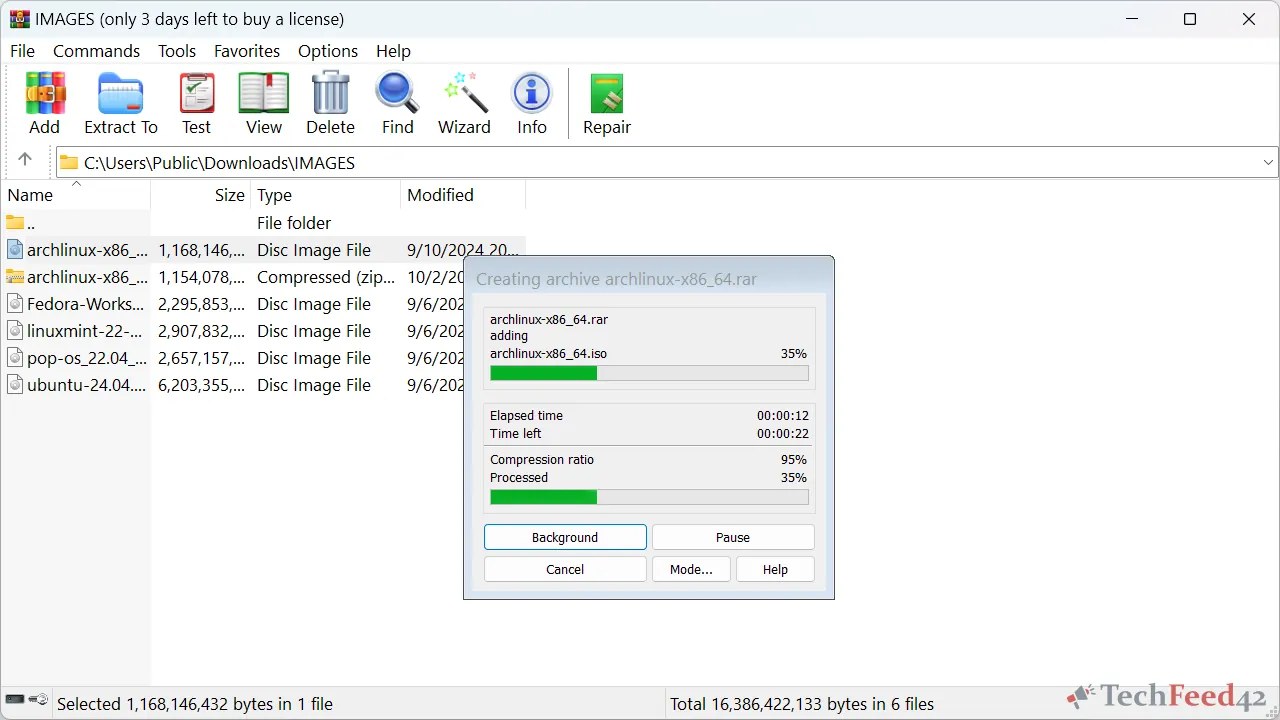Open the File menu
The height and width of the screenshot is (720, 1280).
tap(22, 51)
